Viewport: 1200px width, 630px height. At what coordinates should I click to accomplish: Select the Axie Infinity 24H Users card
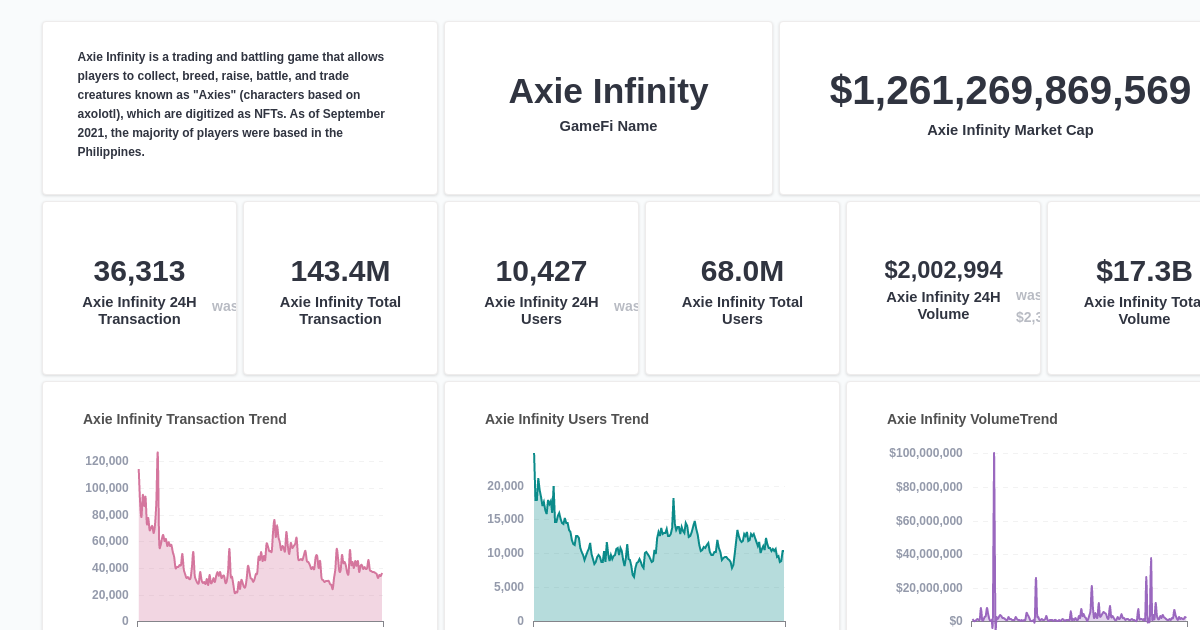541,287
